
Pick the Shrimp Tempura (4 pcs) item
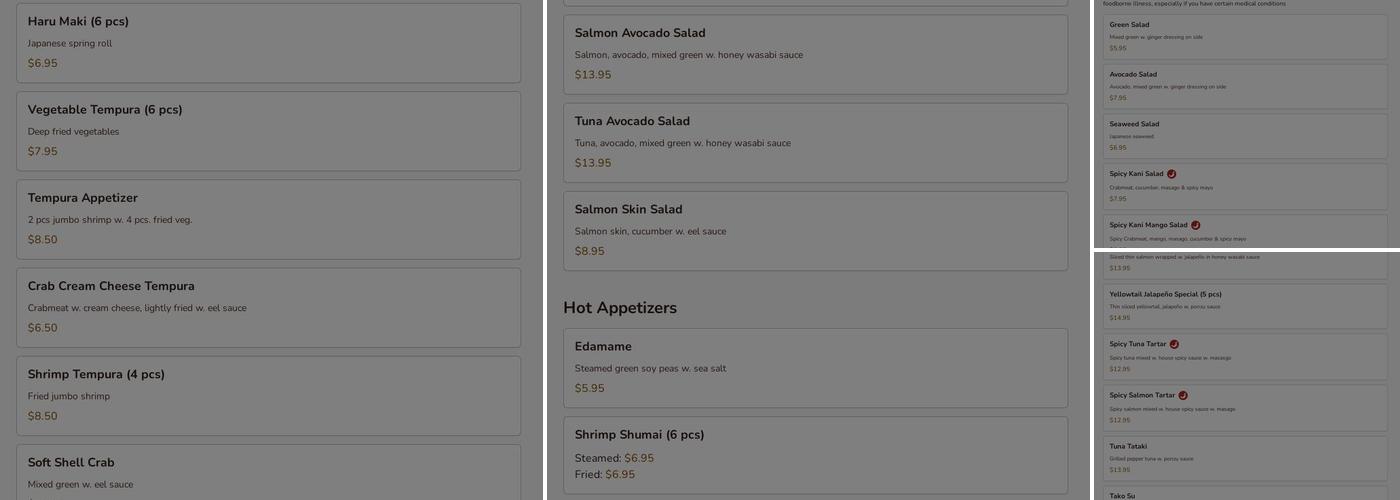pyautogui.click(x=268, y=395)
